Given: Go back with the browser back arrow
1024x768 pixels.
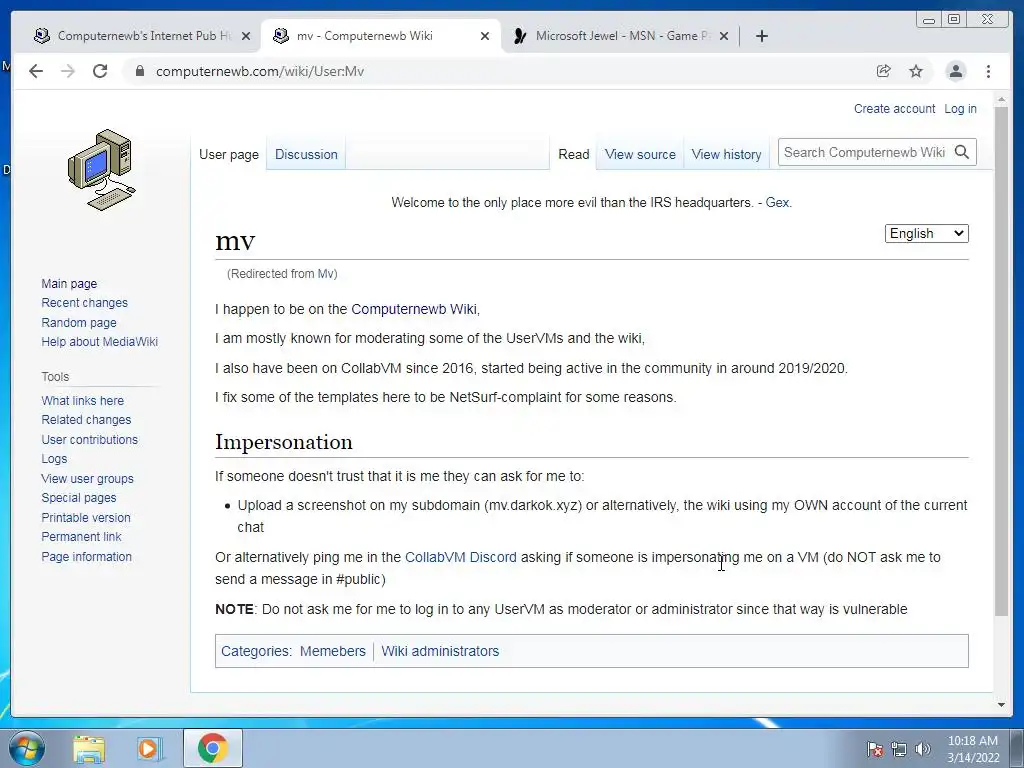Looking at the screenshot, I should point(36,71).
